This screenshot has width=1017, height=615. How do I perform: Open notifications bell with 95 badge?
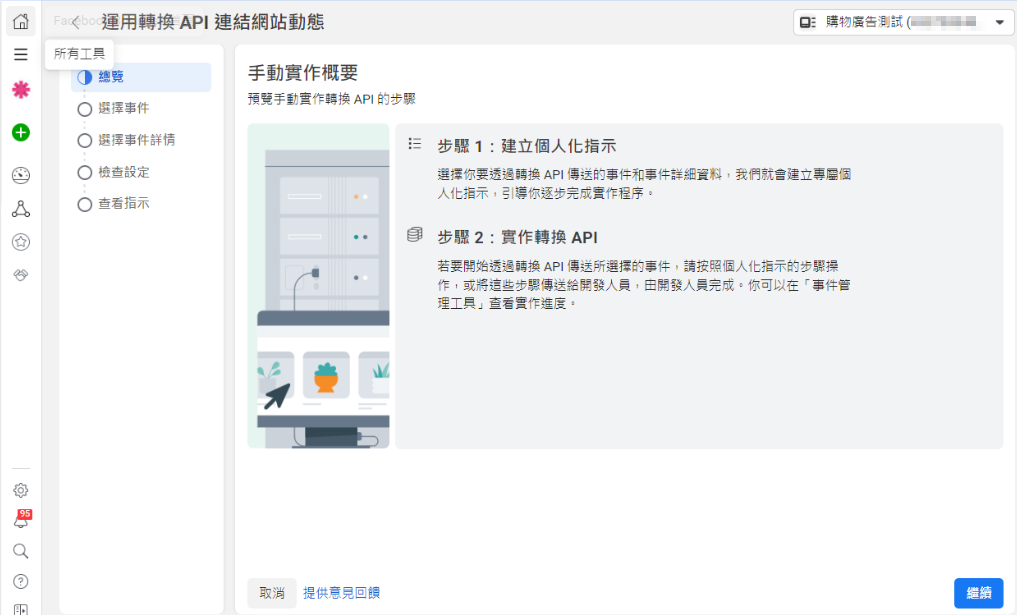coord(20,521)
